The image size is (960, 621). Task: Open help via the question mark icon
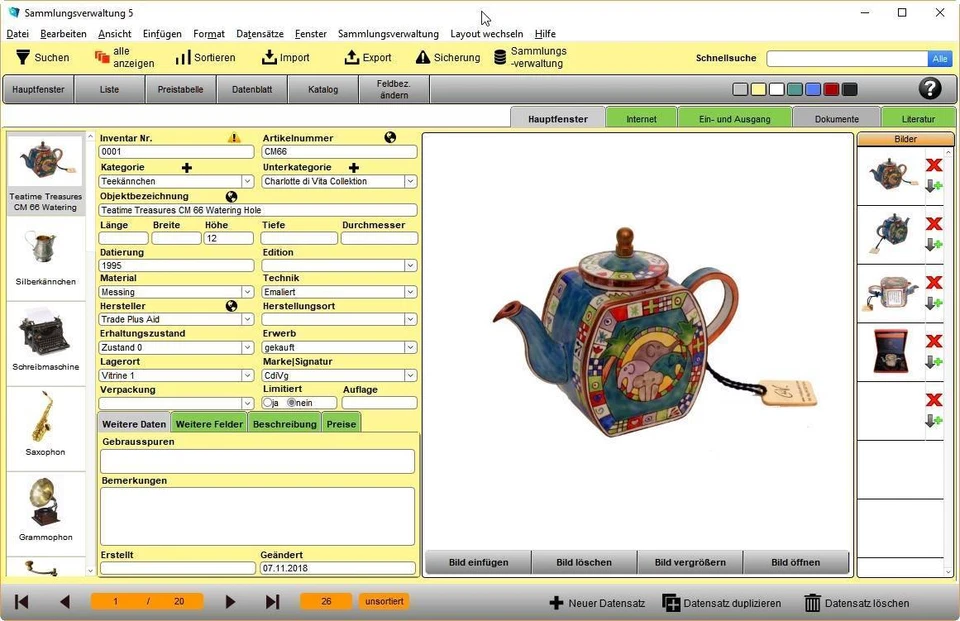[929, 88]
